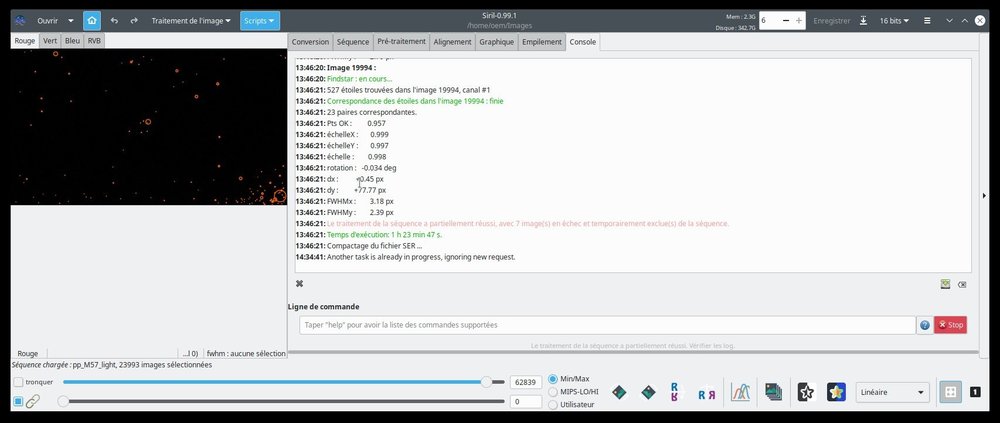1000x423 pixels.
Task: Open the Graphique tab
Action: 496,41
